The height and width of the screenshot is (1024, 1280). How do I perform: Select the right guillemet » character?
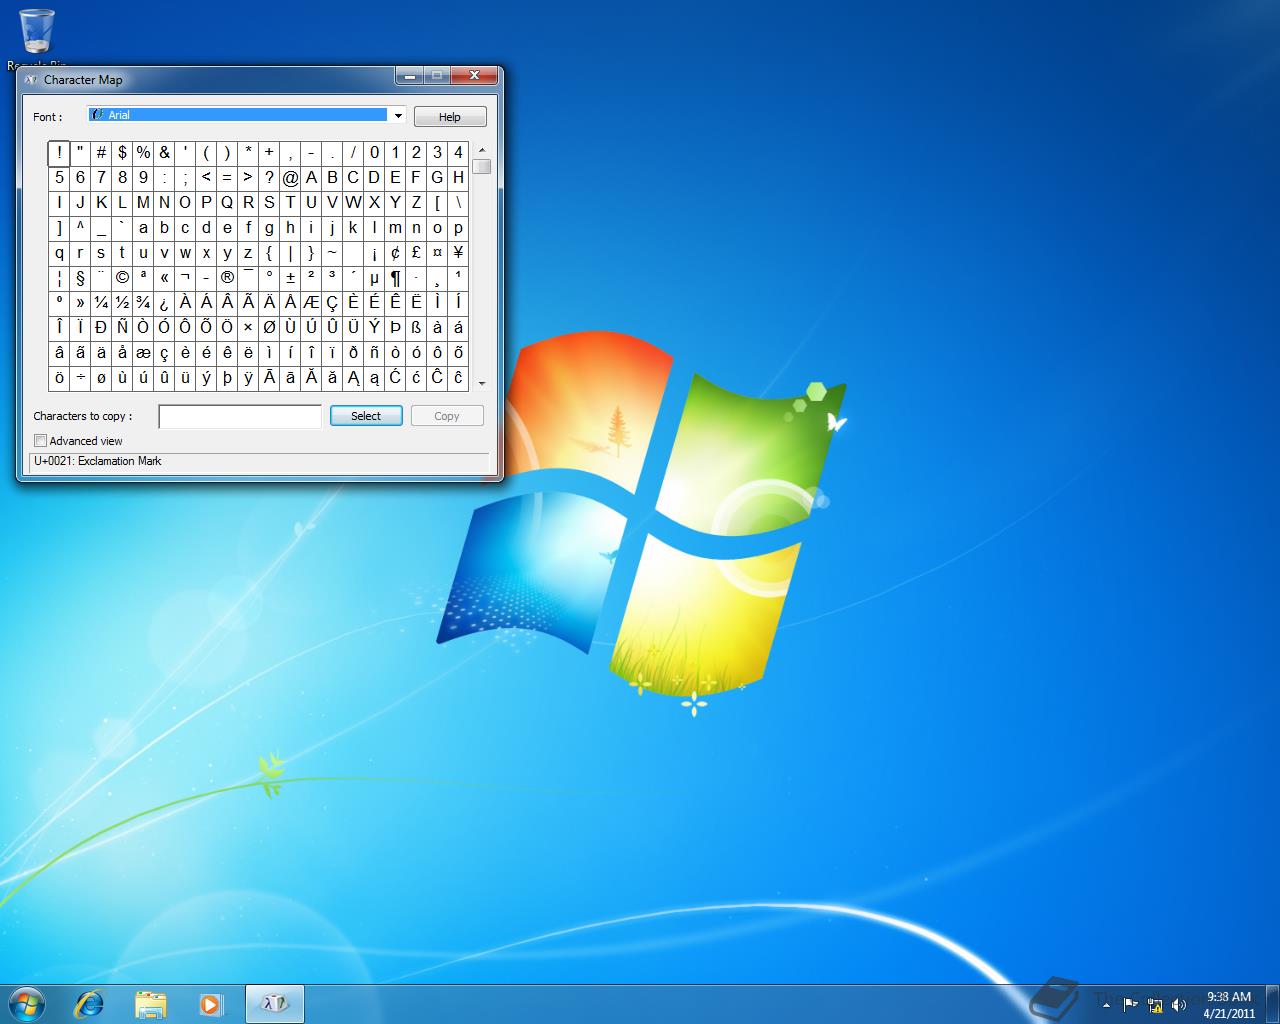pyautogui.click(x=80, y=303)
